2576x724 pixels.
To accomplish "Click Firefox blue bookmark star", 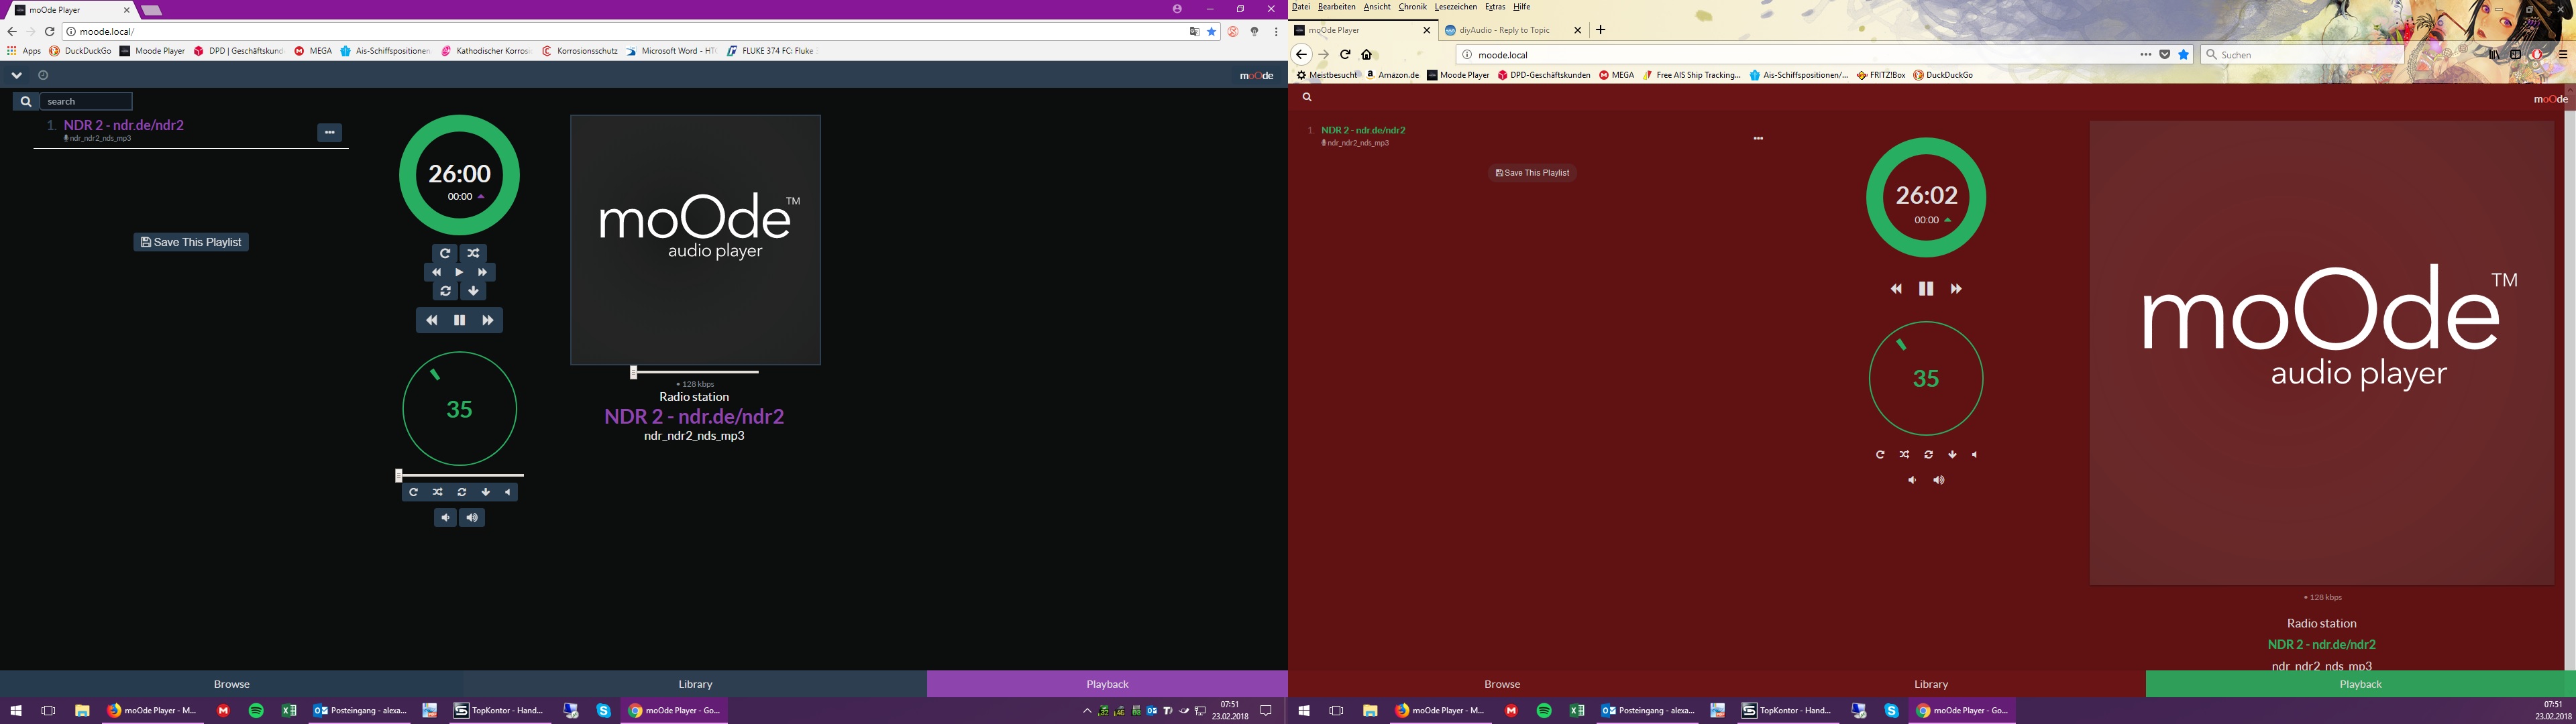I will coord(2184,55).
